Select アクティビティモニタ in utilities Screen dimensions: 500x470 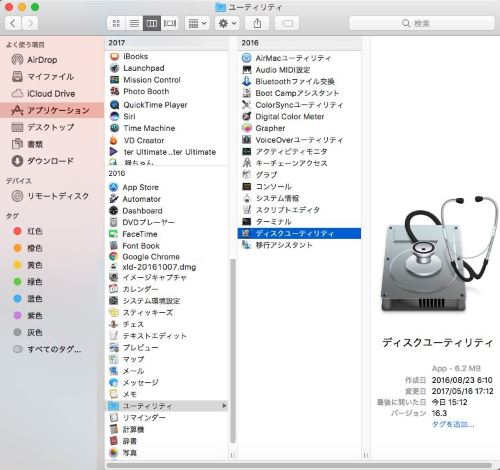pos(299,152)
